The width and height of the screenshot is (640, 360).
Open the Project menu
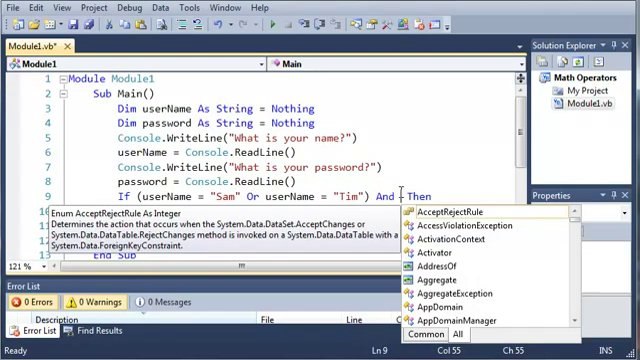[x=94, y=8]
